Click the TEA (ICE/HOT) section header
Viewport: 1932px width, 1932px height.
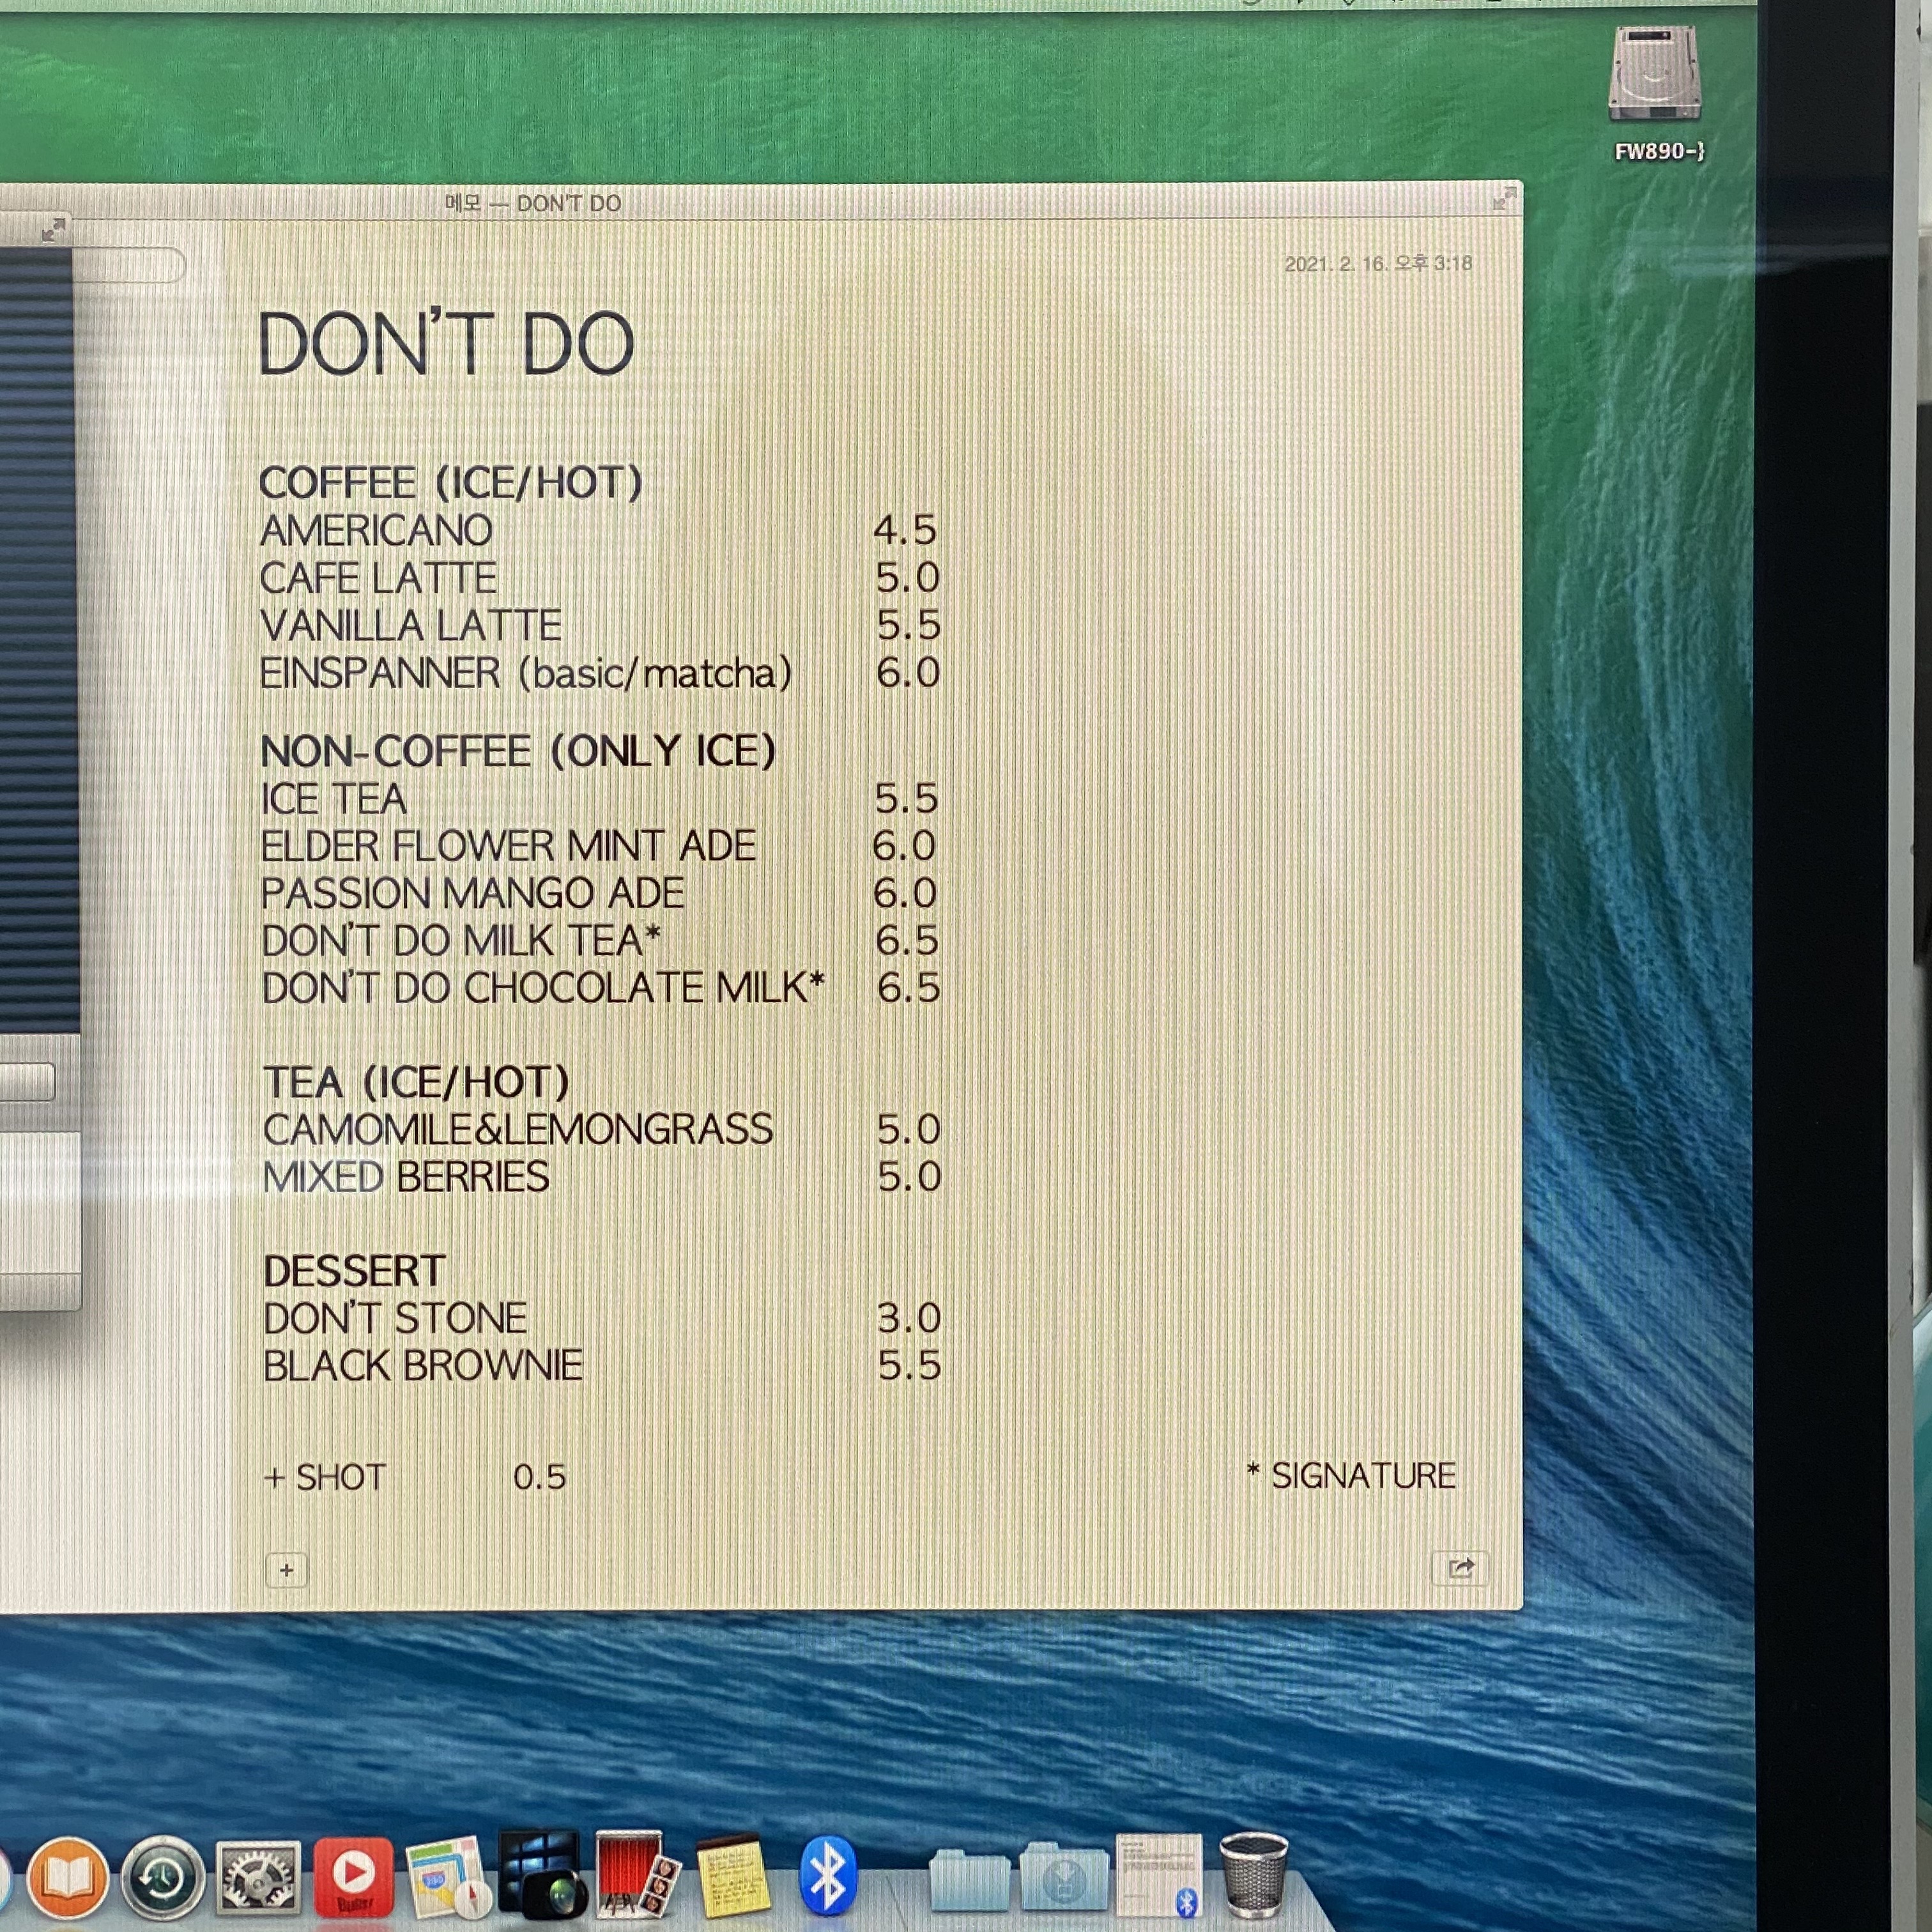click(x=416, y=1082)
